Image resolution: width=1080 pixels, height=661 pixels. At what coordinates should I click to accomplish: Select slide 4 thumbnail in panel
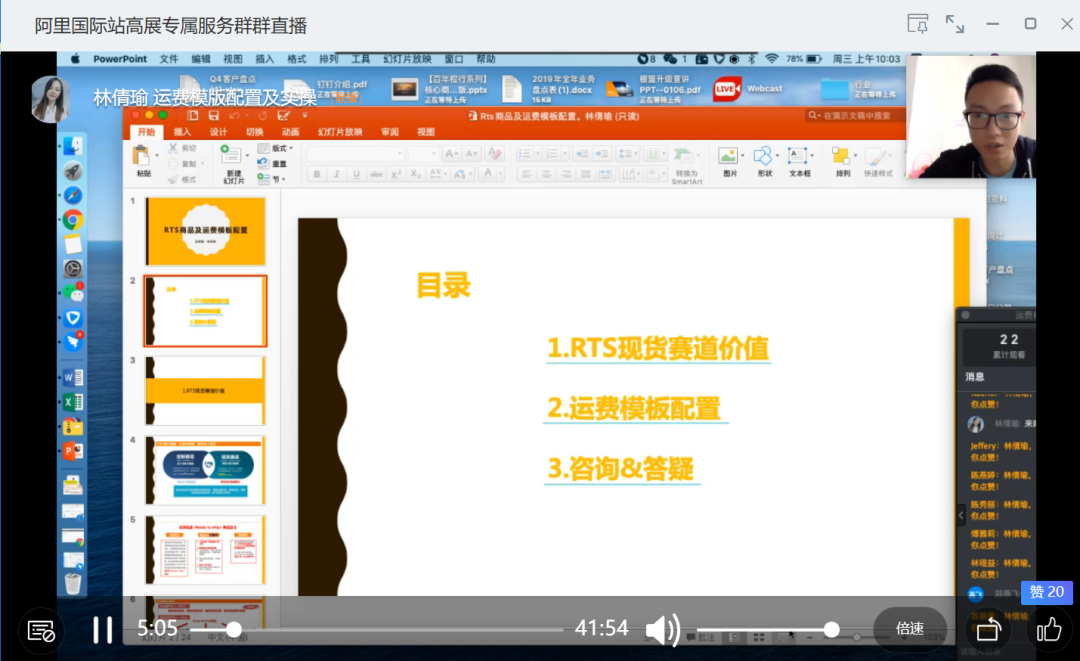click(206, 470)
